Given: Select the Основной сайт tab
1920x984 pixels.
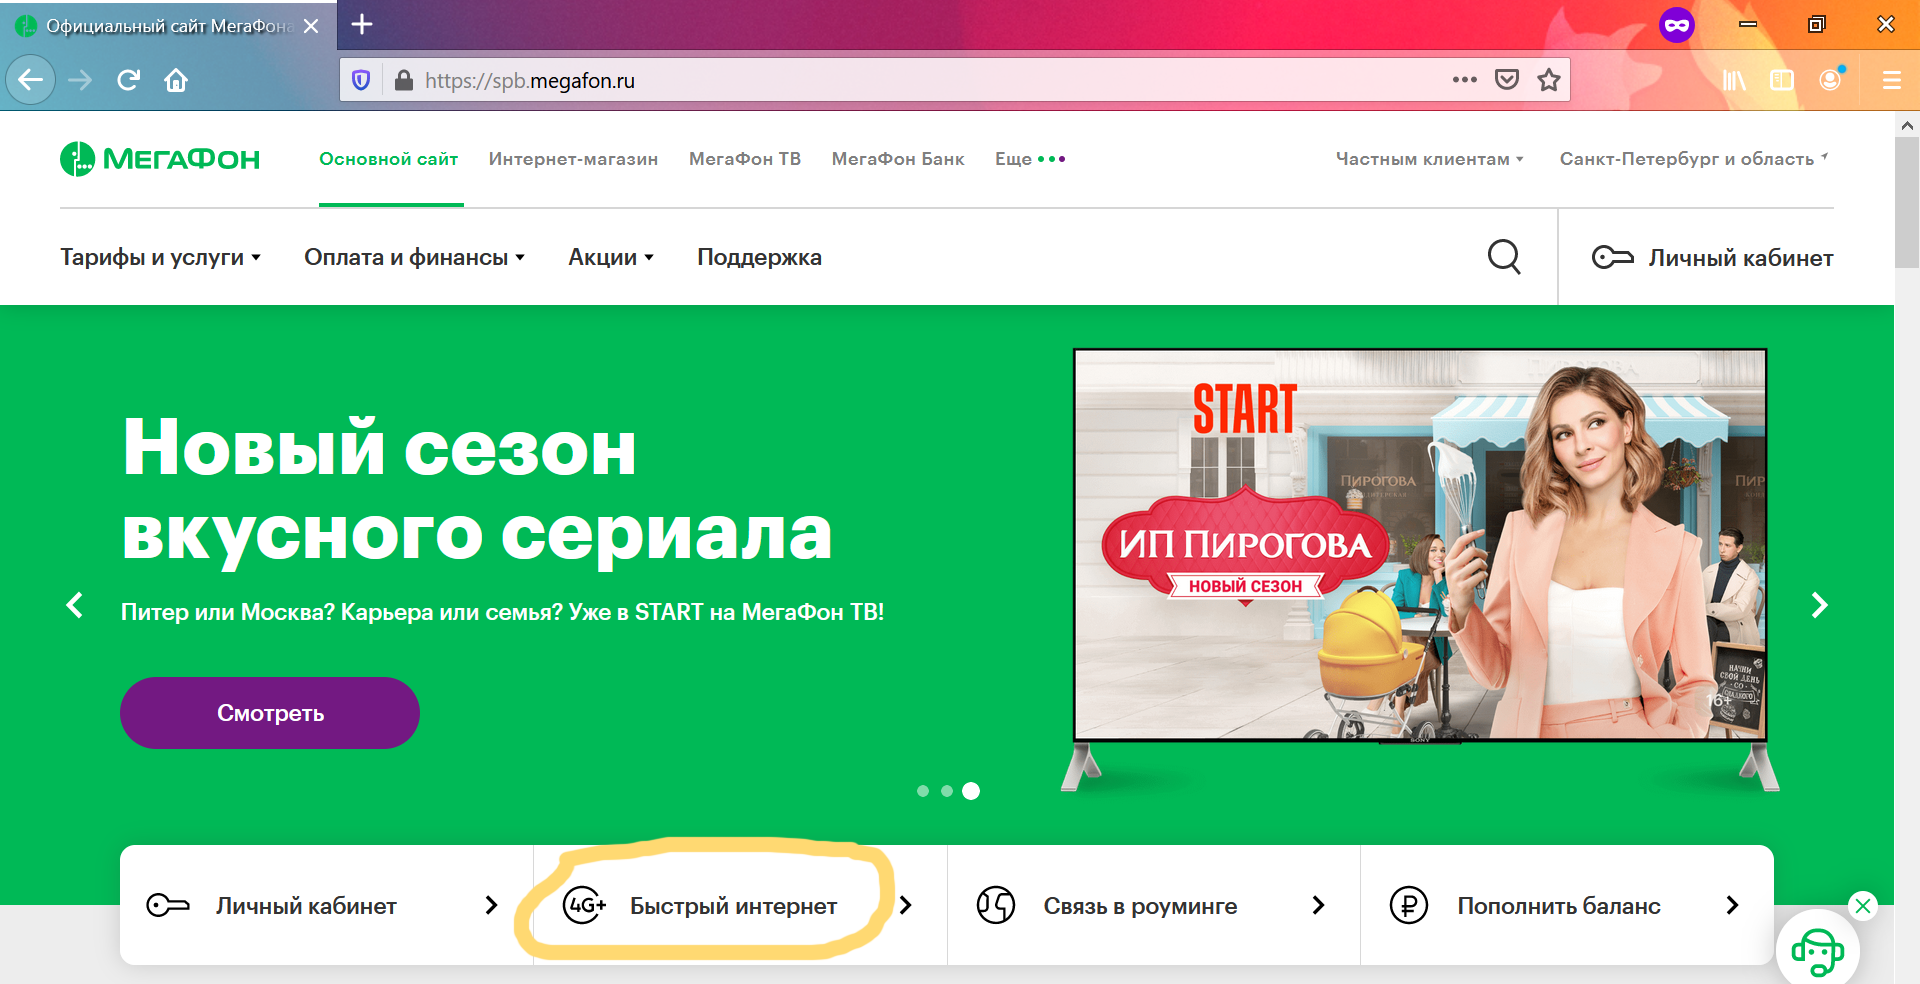Looking at the screenshot, I should [x=389, y=159].
